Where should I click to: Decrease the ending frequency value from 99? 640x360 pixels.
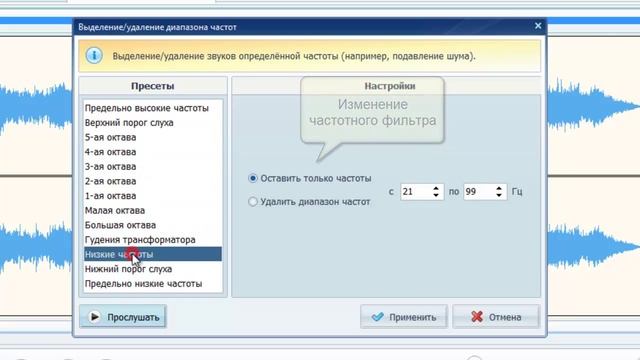click(499, 195)
